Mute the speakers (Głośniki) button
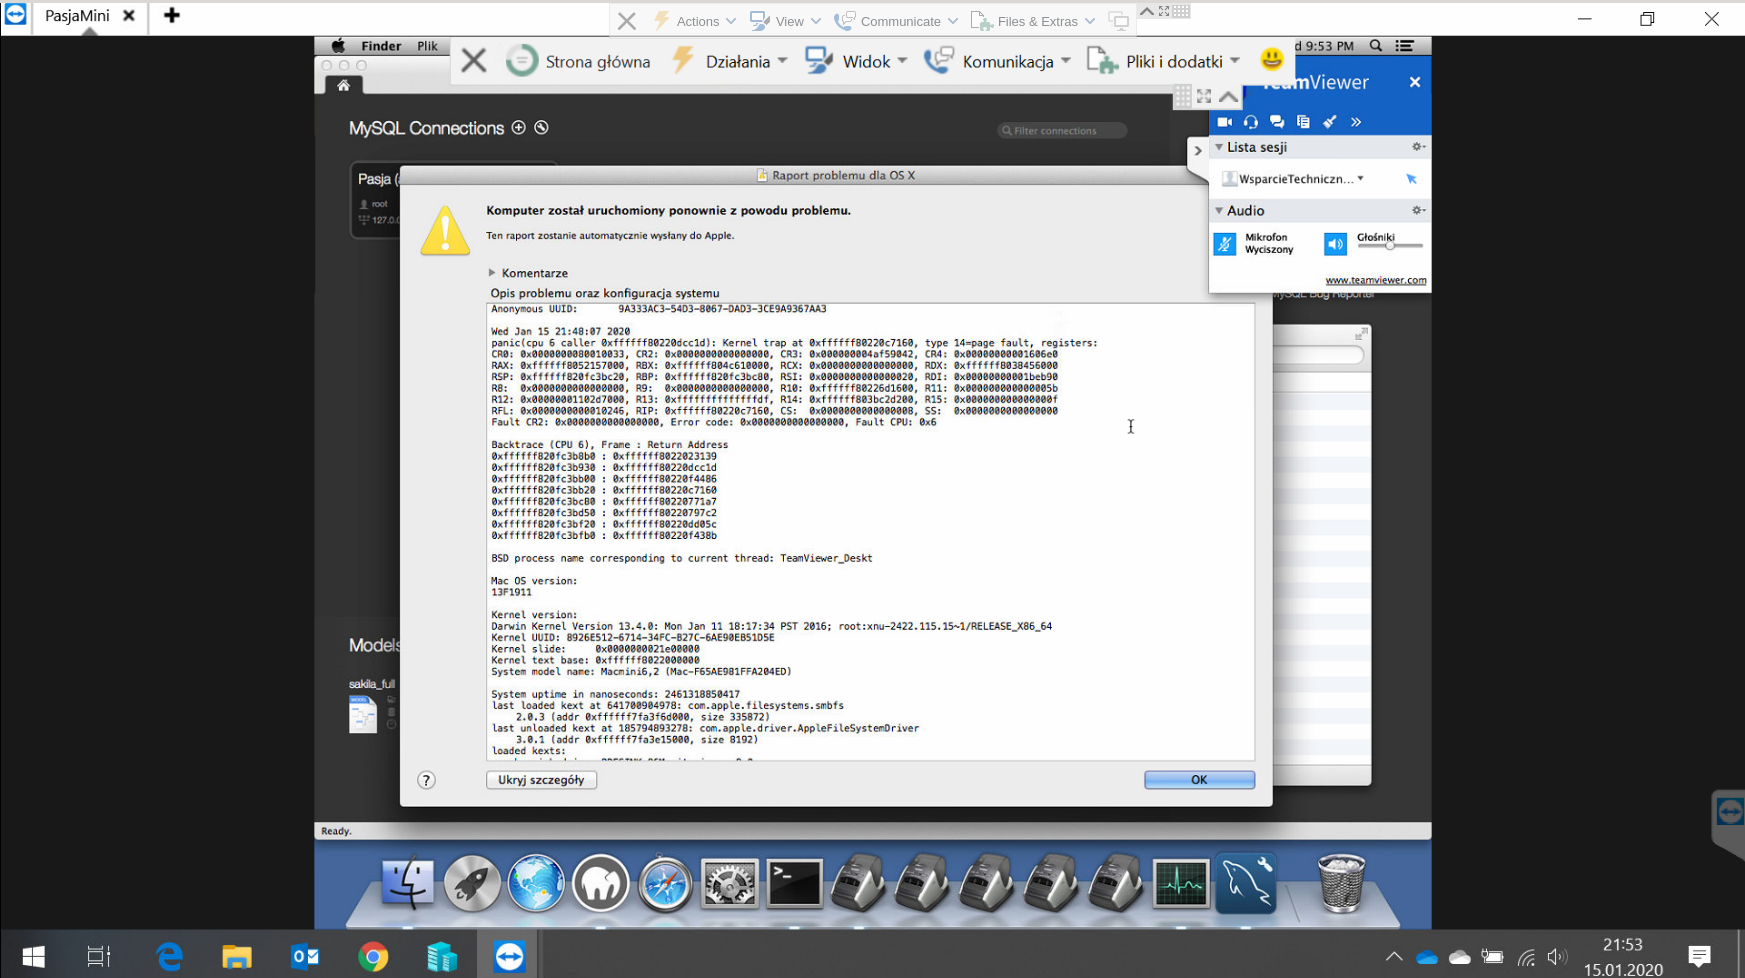This screenshot has width=1745, height=978. (1335, 244)
